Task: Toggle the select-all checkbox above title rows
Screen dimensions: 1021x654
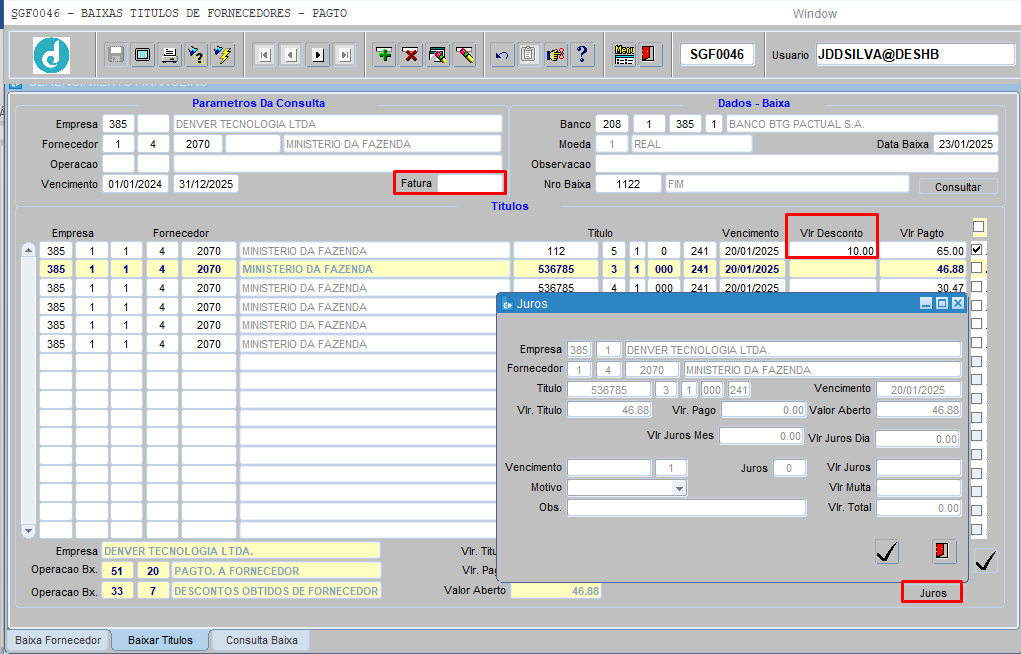Action: [x=978, y=226]
